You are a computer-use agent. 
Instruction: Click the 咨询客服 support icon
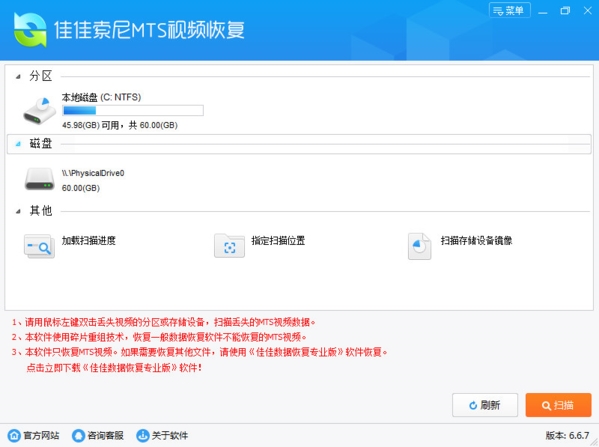(78, 436)
